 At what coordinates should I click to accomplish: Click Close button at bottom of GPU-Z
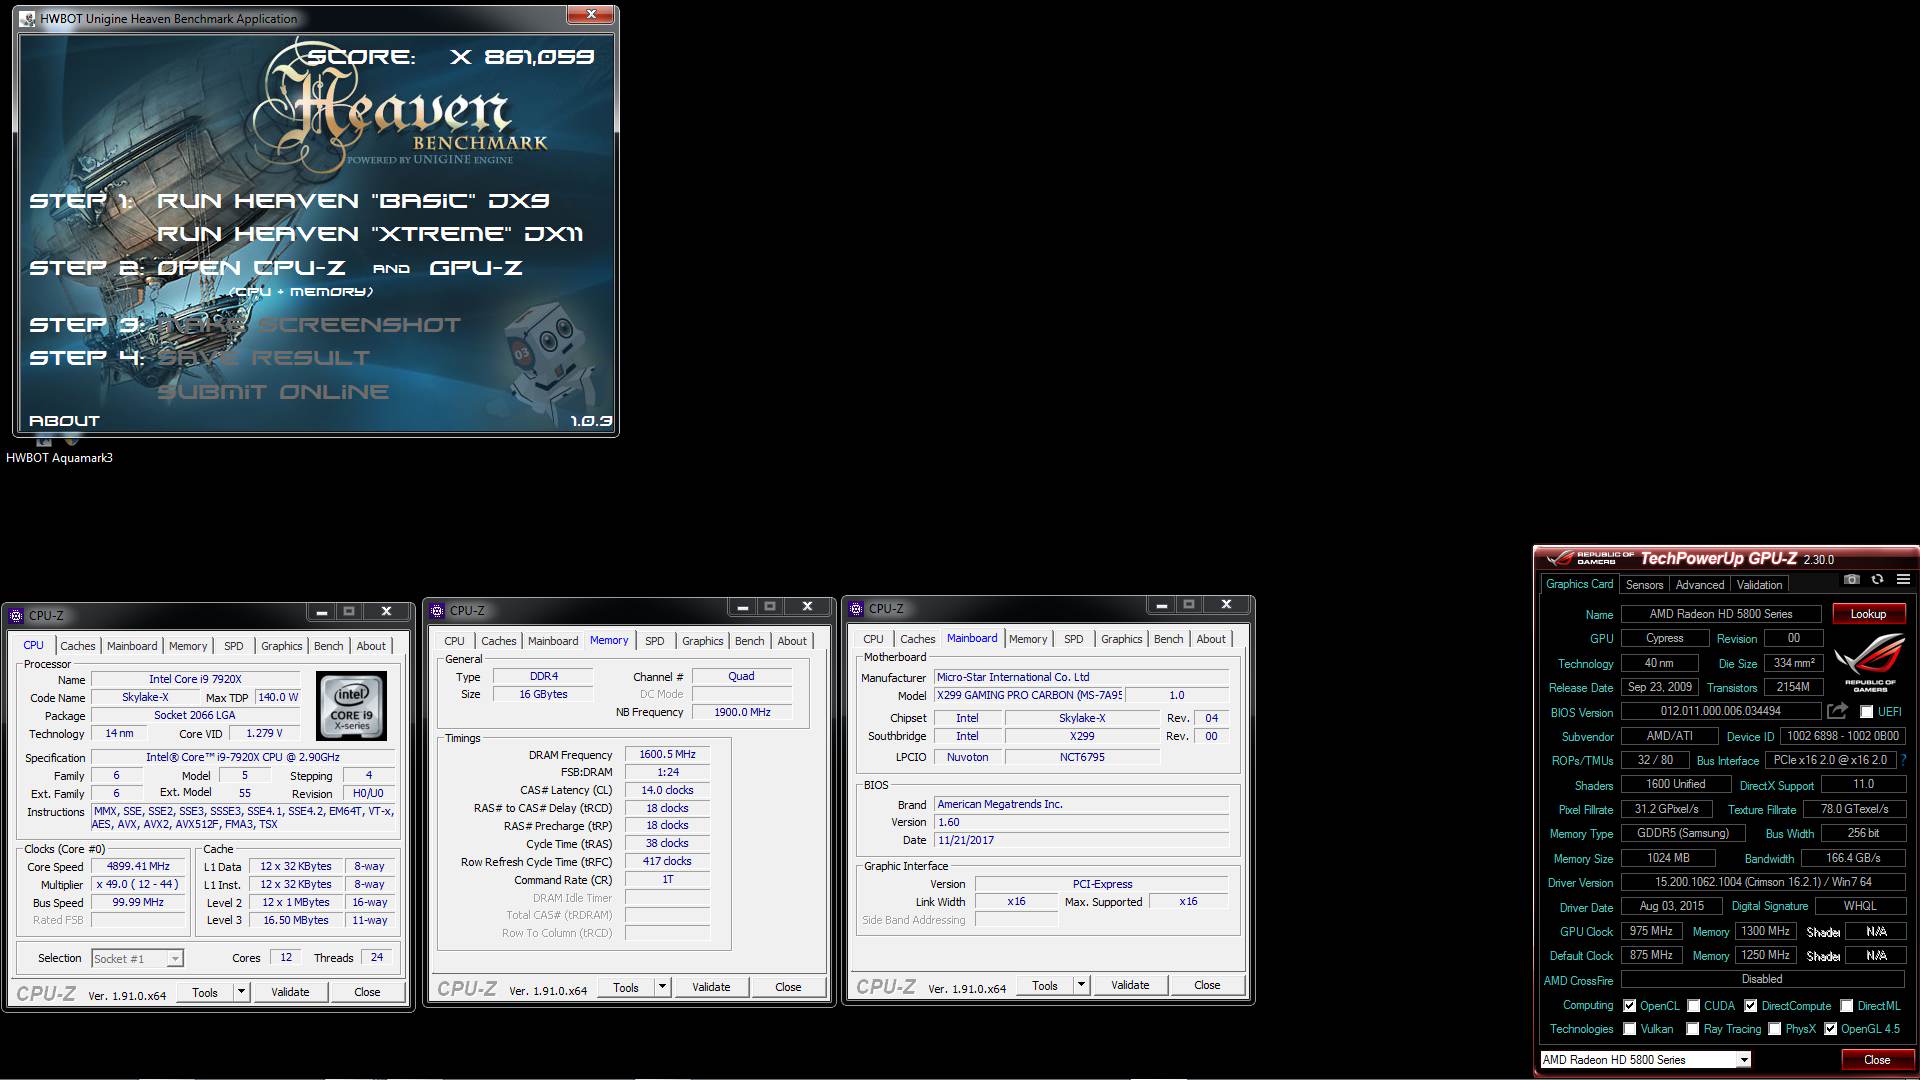[x=1876, y=1060]
